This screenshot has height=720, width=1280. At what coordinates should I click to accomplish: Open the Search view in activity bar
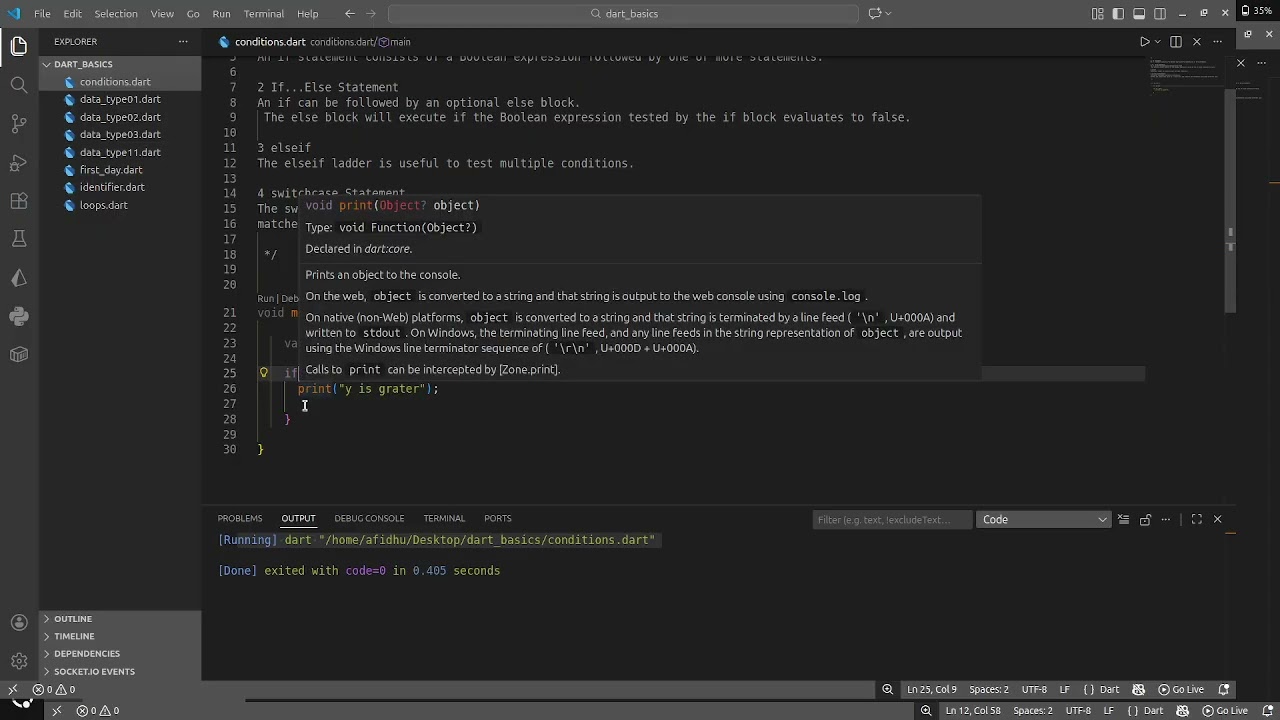(19, 86)
